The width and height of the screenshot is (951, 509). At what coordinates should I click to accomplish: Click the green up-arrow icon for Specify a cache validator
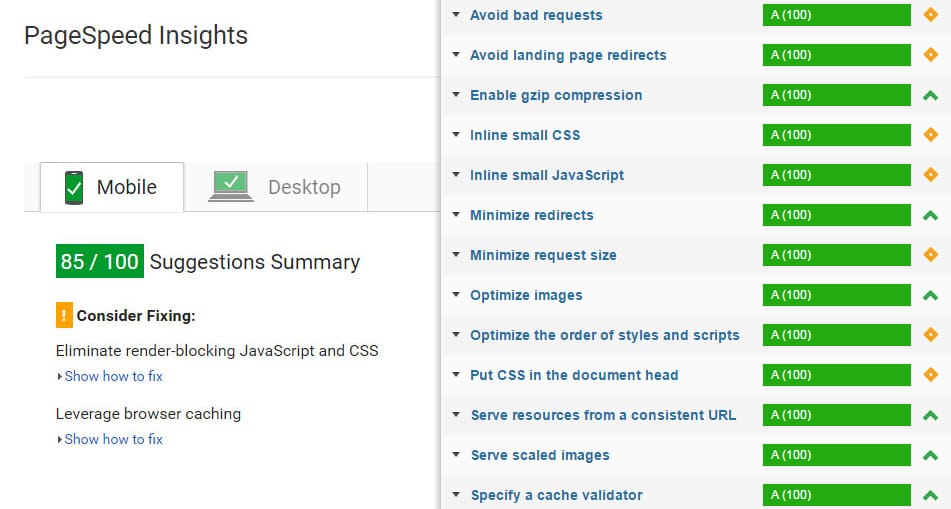[930, 496]
